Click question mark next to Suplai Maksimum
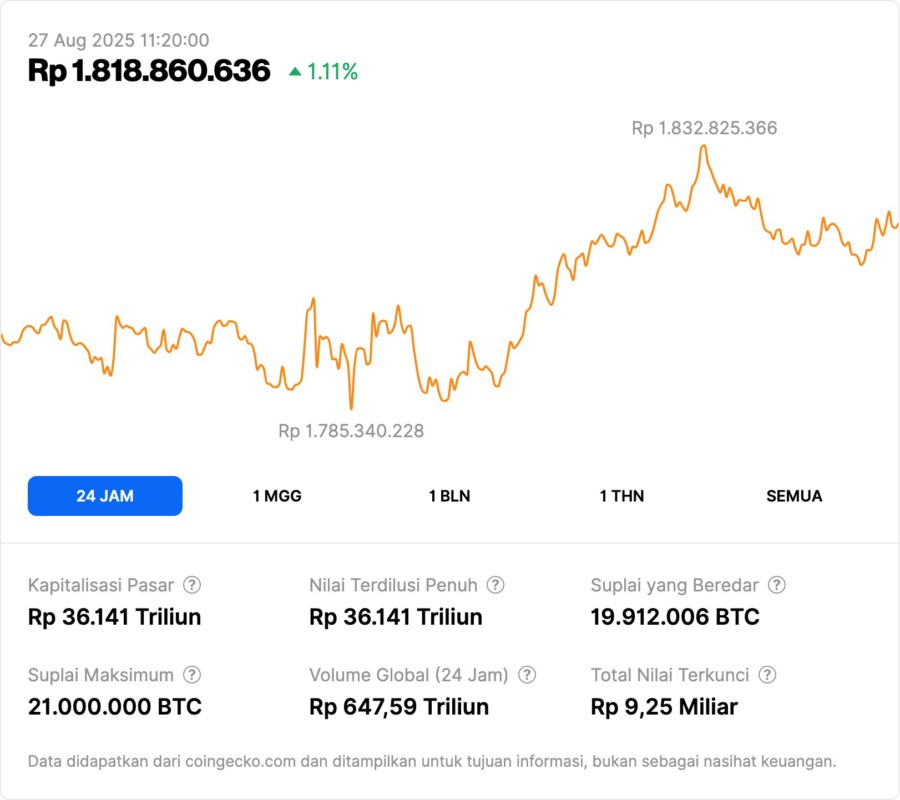 pyautogui.click(x=192, y=675)
